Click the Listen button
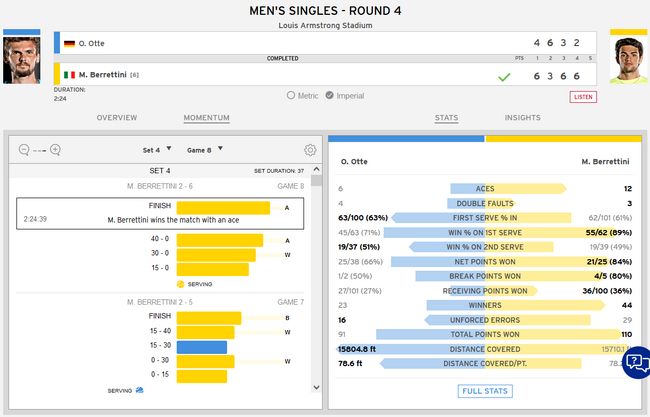The width and height of the screenshot is (650, 417). 583,97
